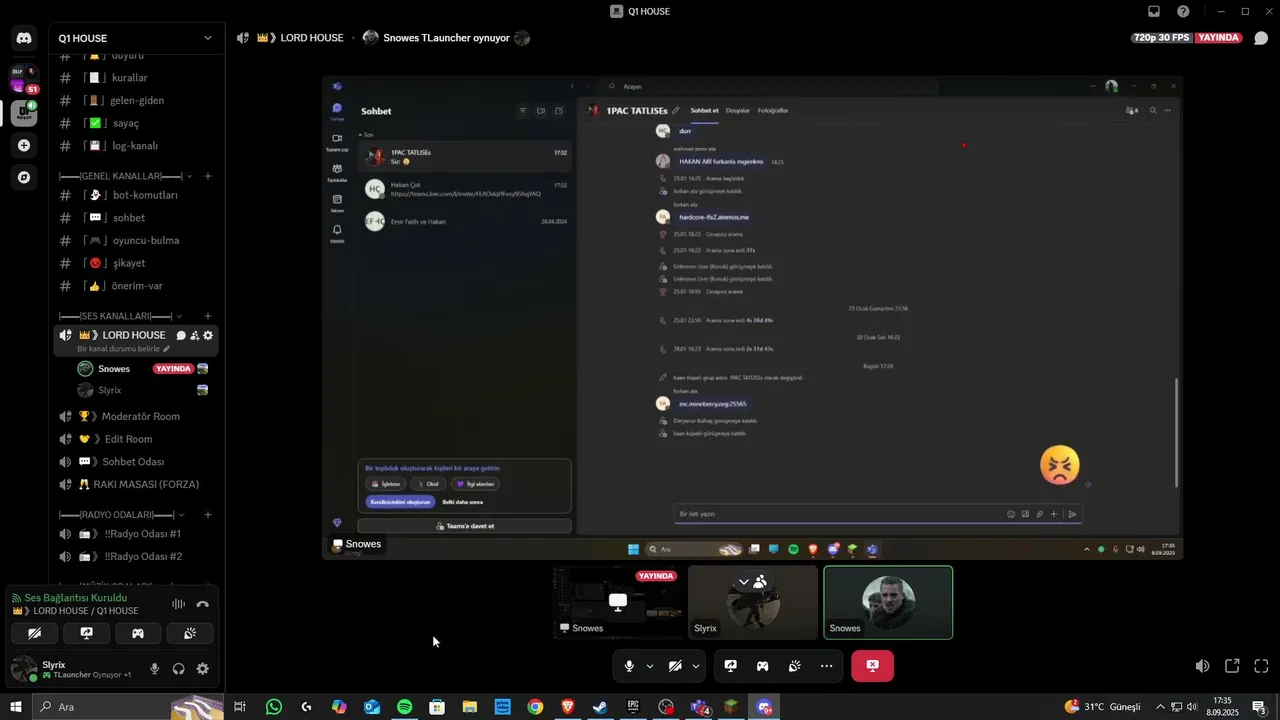The height and width of the screenshot is (720, 1280).
Task: Mute microphone in user panel
Action: (x=154, y=669)
